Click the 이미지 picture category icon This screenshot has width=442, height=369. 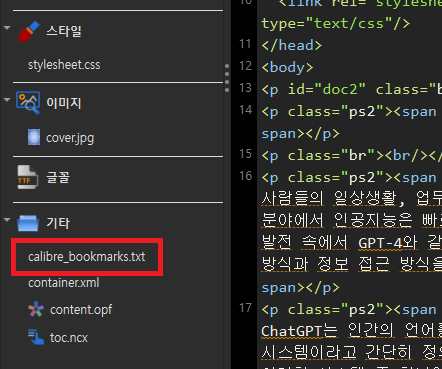point(28,103)
